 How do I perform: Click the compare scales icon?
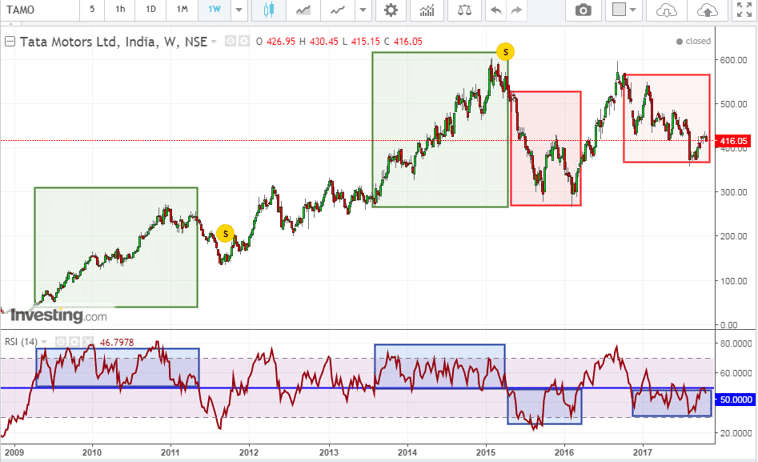[464, 10]
